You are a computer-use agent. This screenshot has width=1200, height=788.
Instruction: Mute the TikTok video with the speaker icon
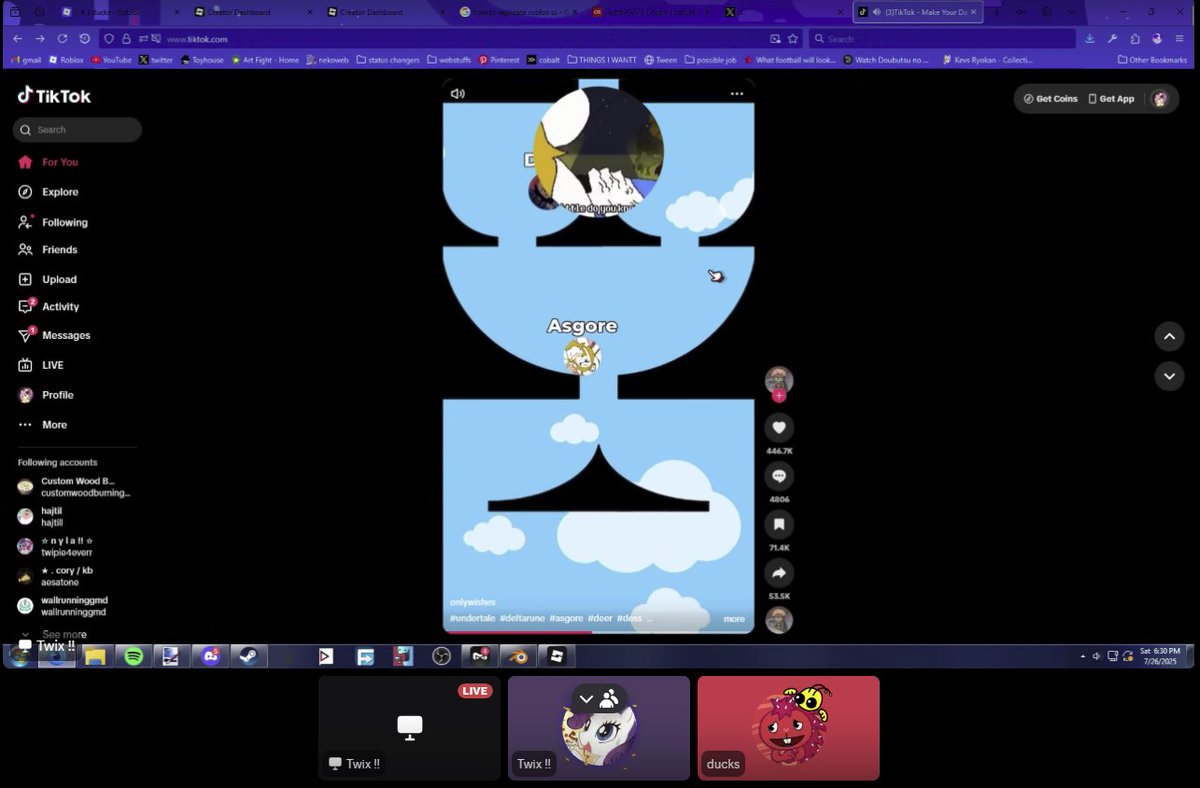tap(457, 93)
